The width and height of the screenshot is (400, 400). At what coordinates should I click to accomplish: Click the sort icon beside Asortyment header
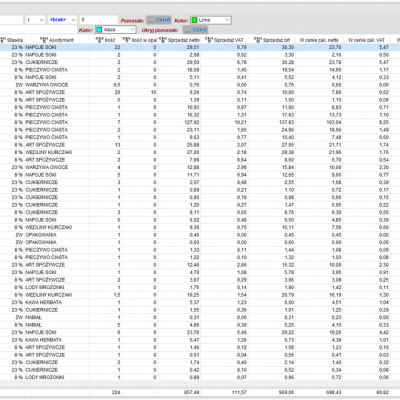[x=44, y=40]
